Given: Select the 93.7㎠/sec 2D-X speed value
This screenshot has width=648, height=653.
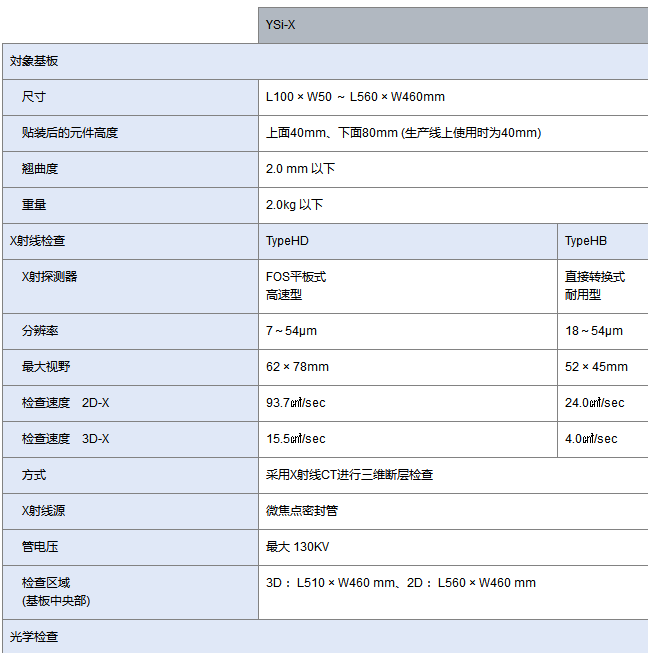Looking at the screenshot, I should point(295,403).
